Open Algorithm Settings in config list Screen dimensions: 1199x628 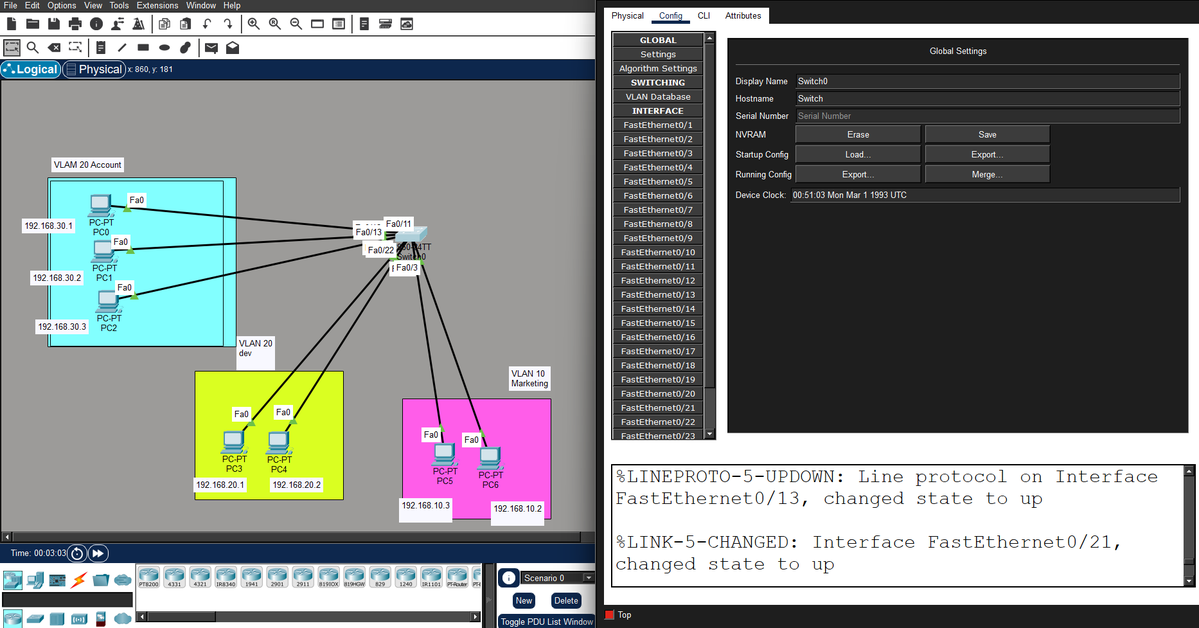(x=658, y=68)
